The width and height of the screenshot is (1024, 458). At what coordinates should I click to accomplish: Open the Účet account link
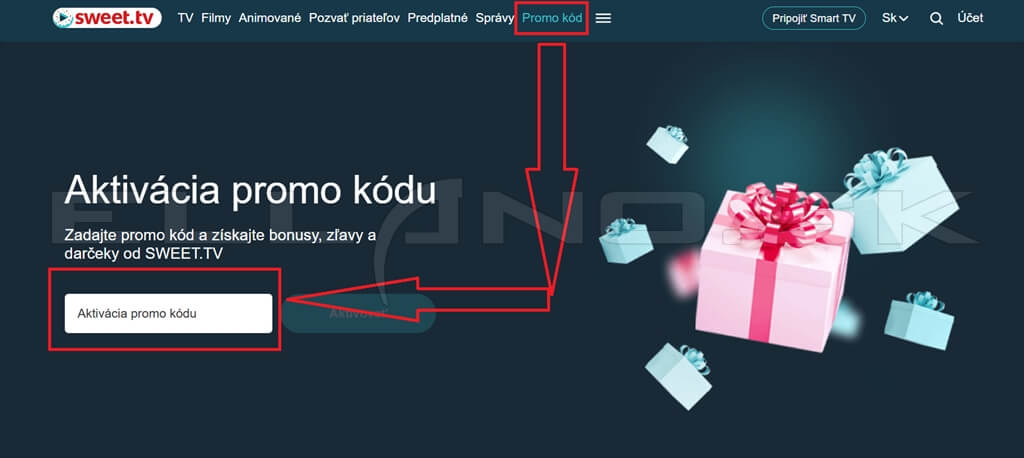(x=970, y=18)
